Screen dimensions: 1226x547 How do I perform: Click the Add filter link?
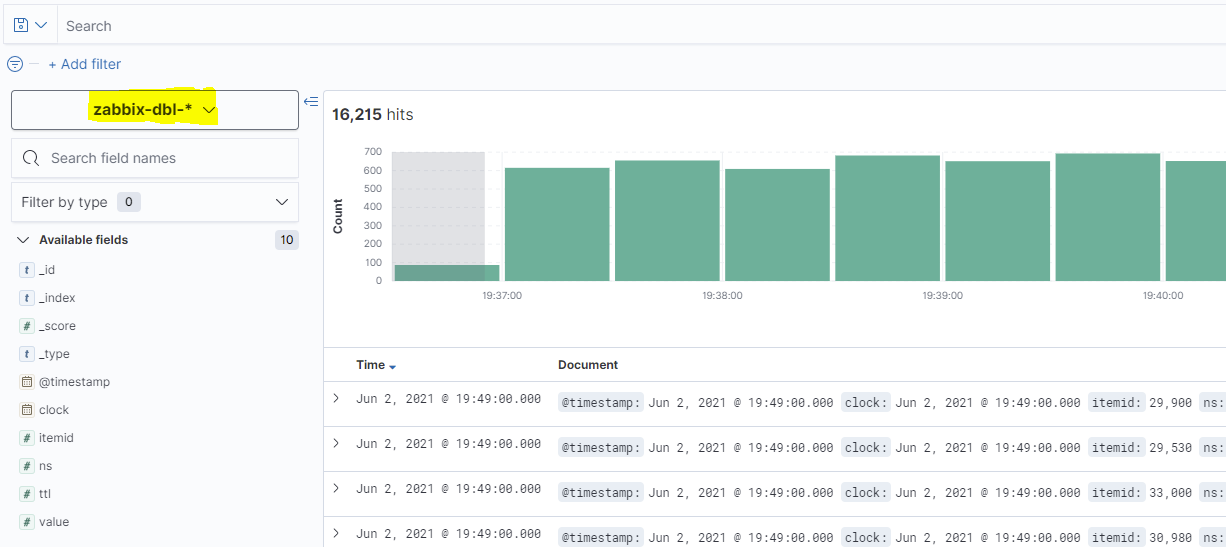coord(85,64)
